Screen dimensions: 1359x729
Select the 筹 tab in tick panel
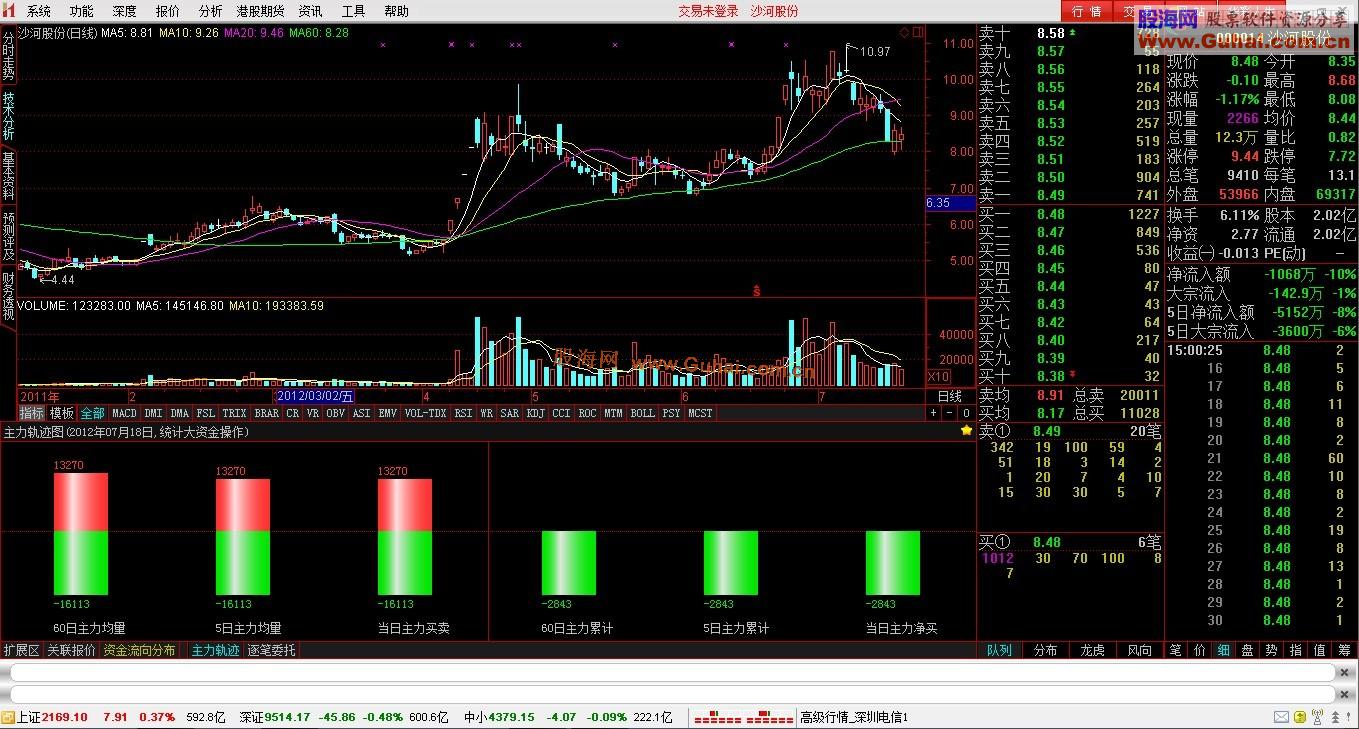[x=1344, y=650]
